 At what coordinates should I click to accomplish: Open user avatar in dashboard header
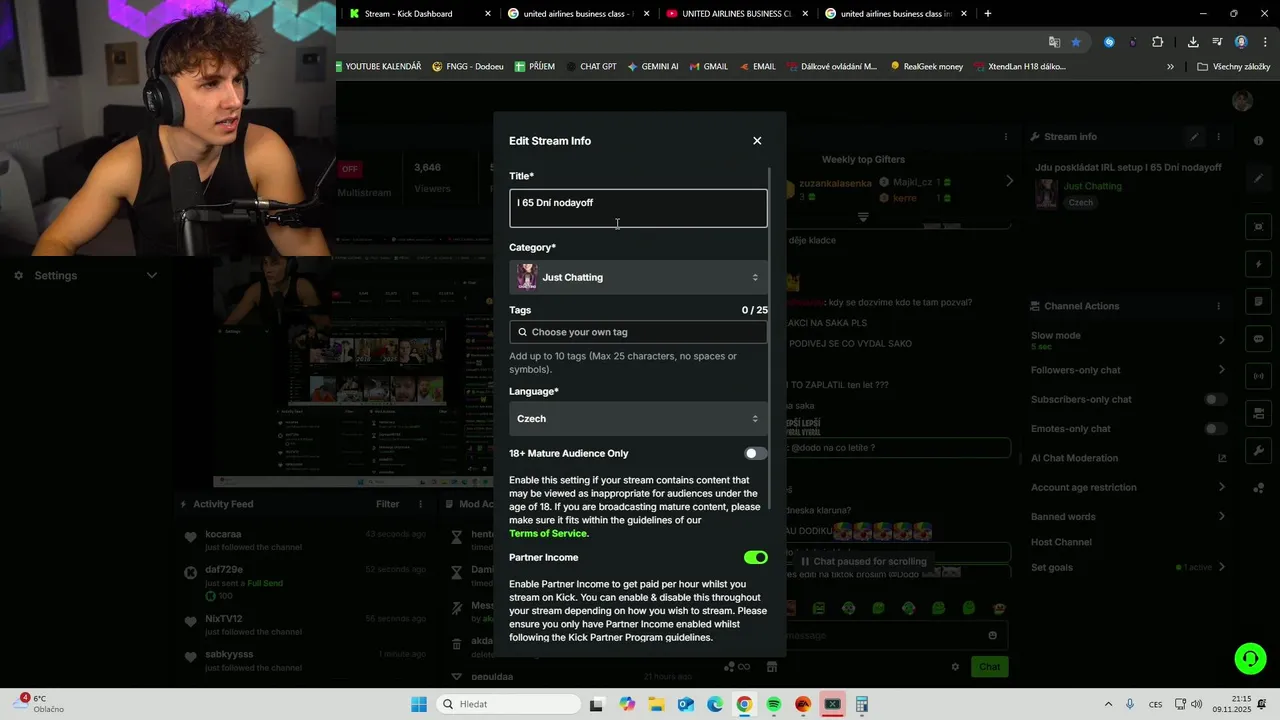(1243, 101)
